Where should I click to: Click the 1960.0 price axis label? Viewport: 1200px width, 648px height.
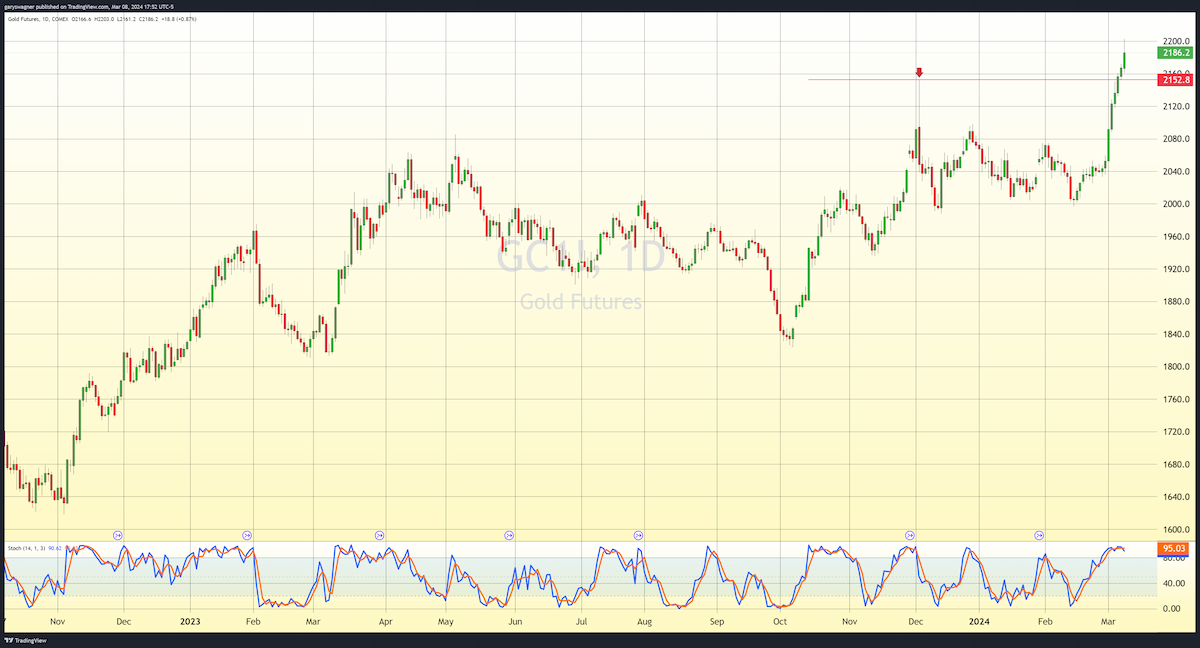tap(1175, 237)
